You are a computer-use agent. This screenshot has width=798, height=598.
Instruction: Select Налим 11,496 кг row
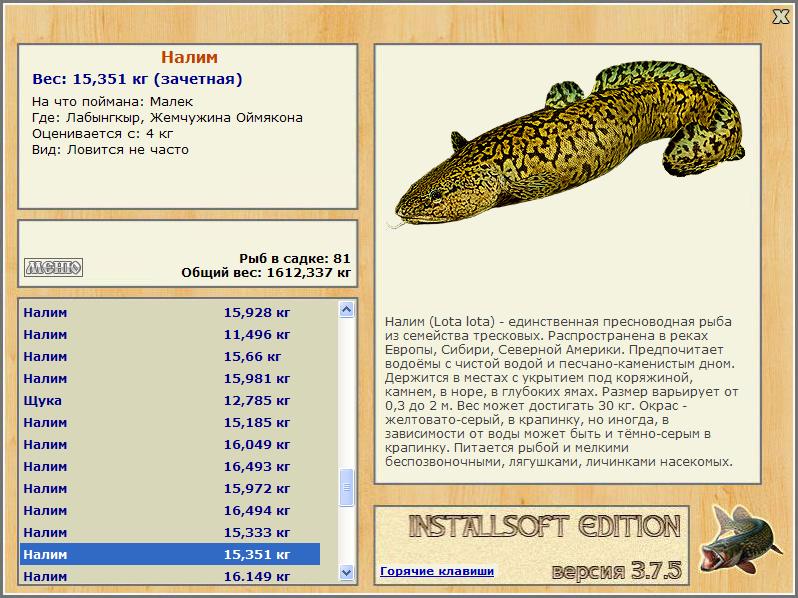170,334
